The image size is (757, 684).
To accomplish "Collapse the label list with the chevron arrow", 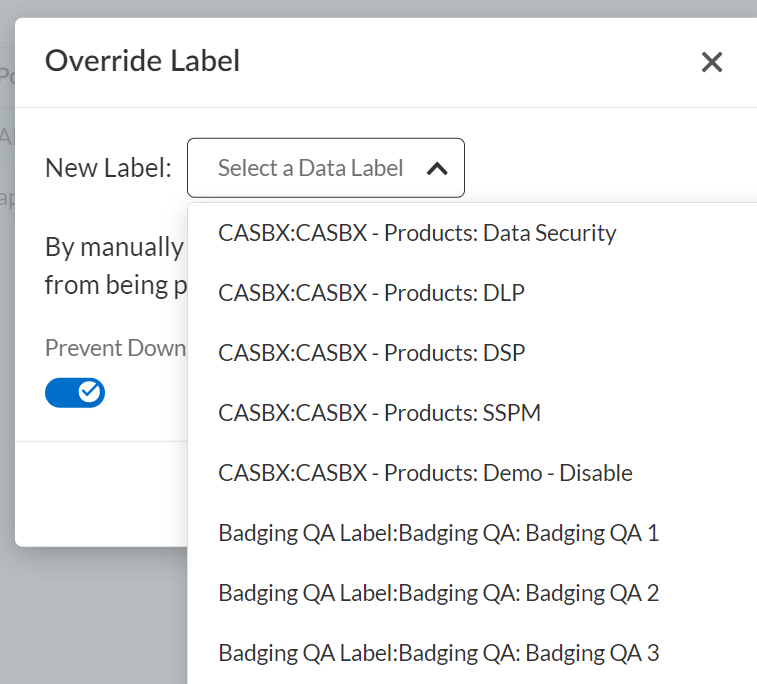I will pyautogui.click(x=437, y=168).
